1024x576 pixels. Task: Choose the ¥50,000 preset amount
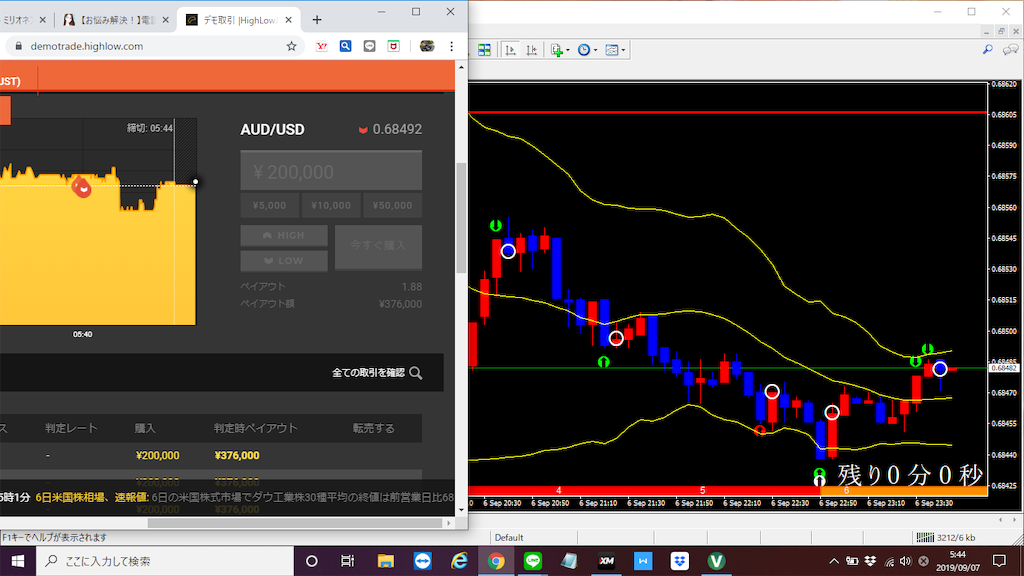pos(392,205)
